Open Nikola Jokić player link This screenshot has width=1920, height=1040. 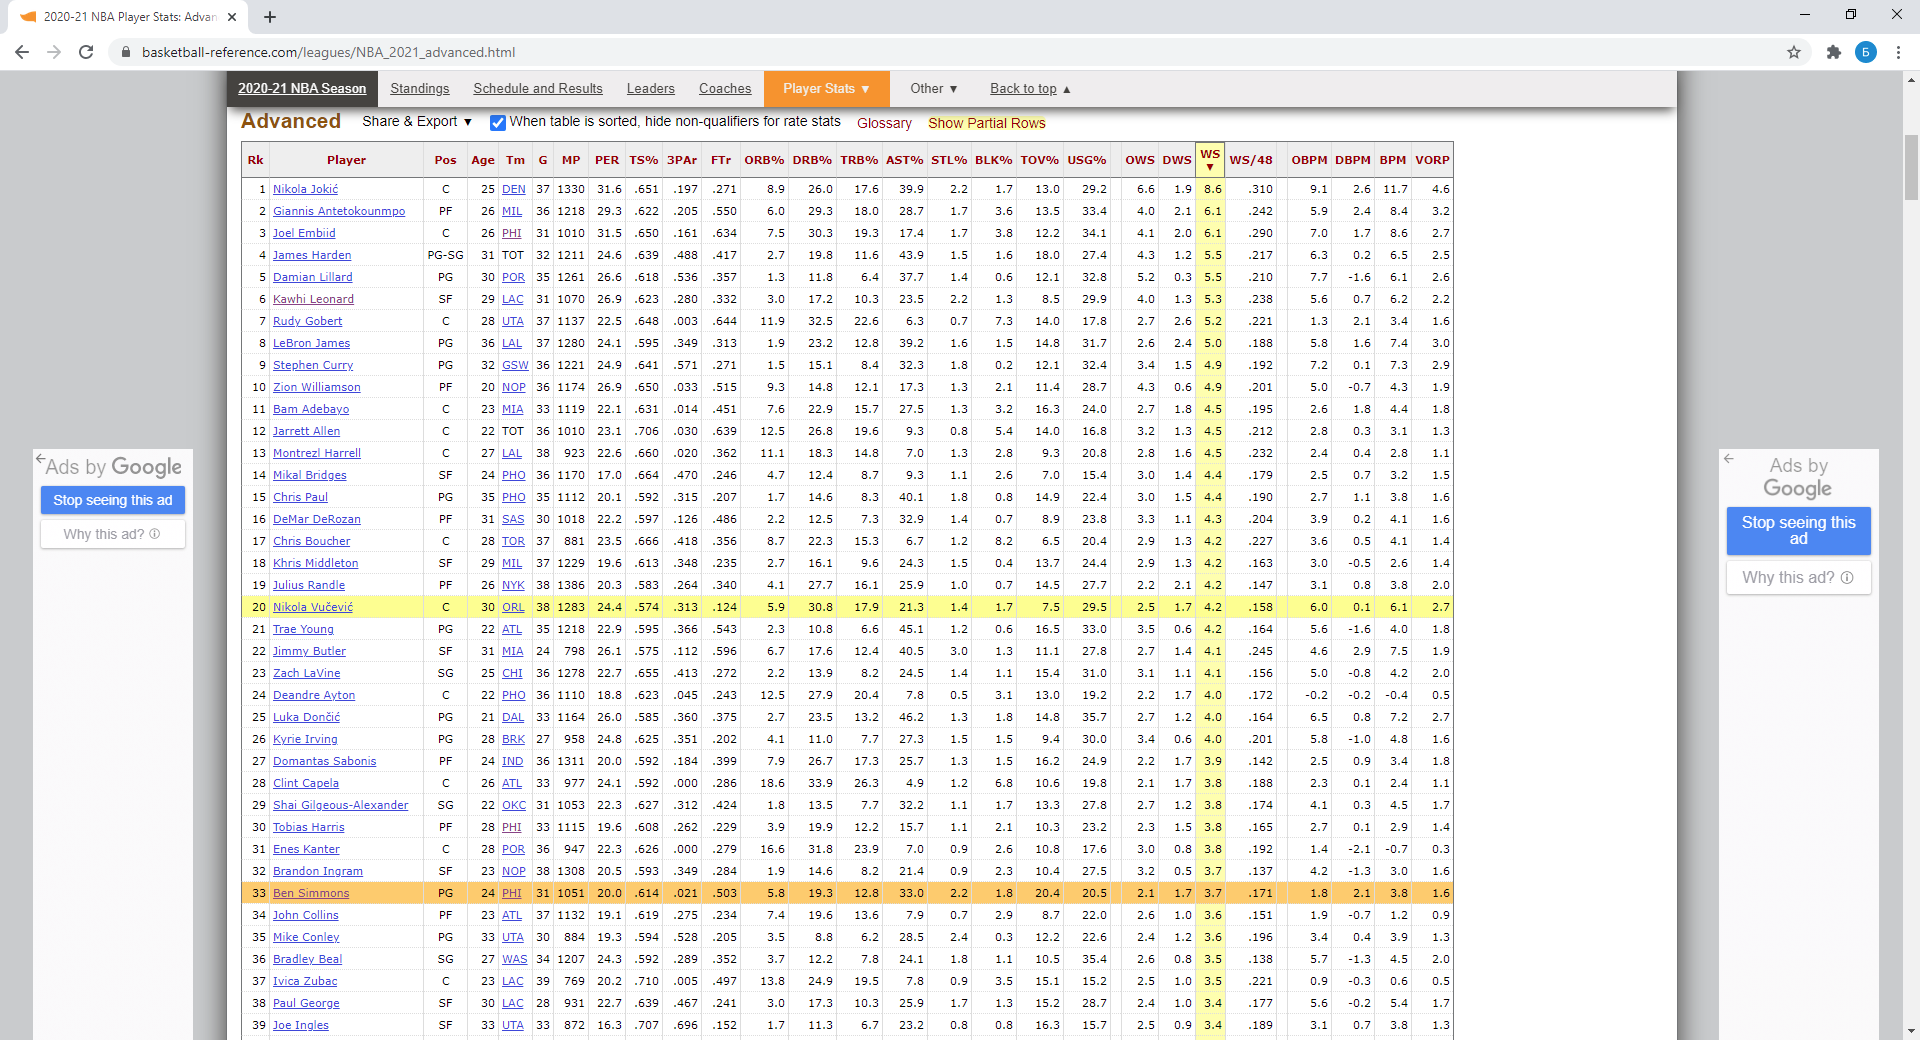coord(305,189)
